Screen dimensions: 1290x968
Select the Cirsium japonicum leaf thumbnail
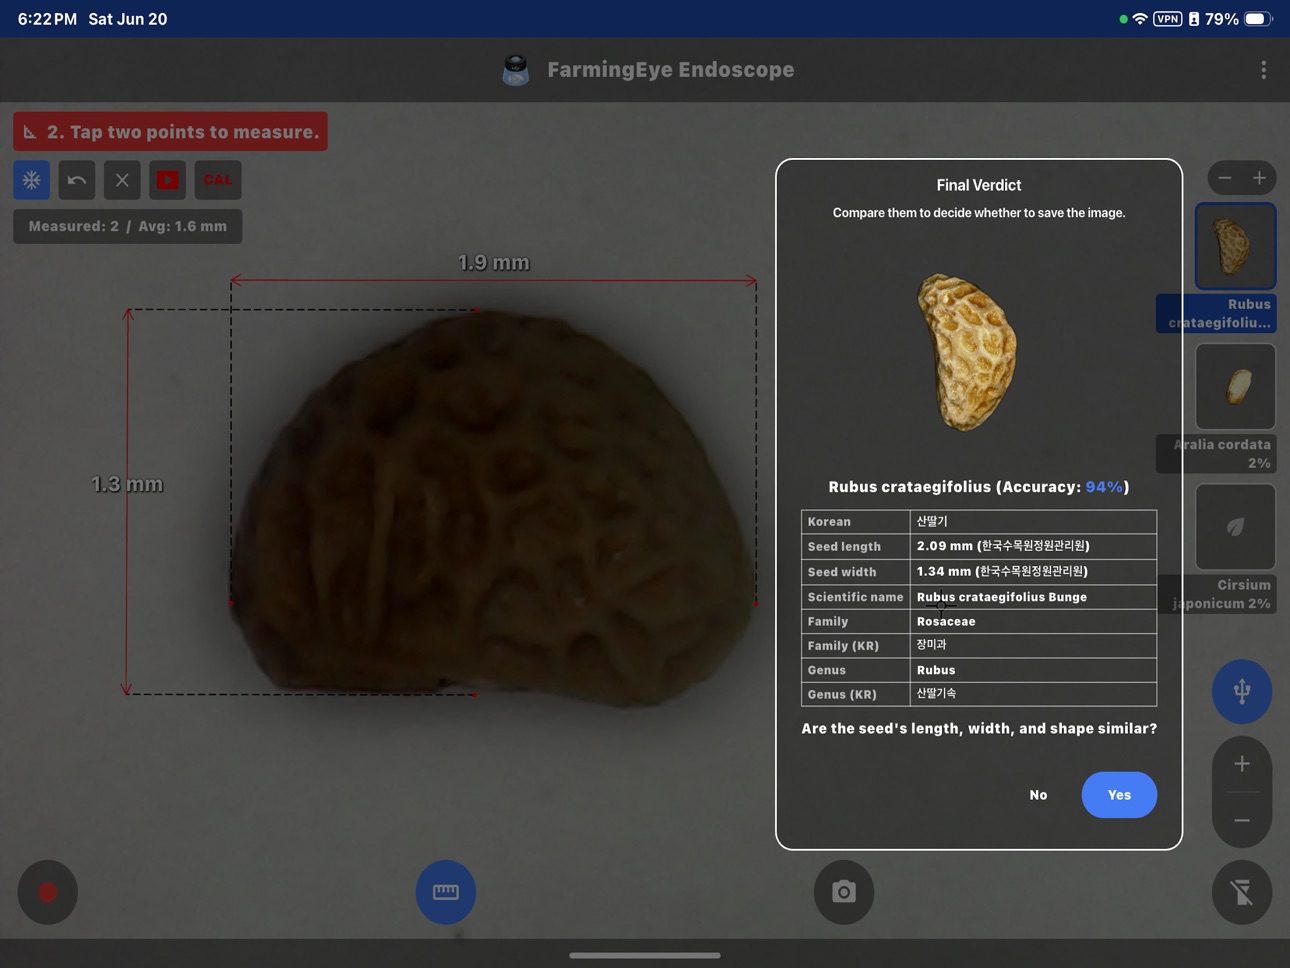[1236, 527]
